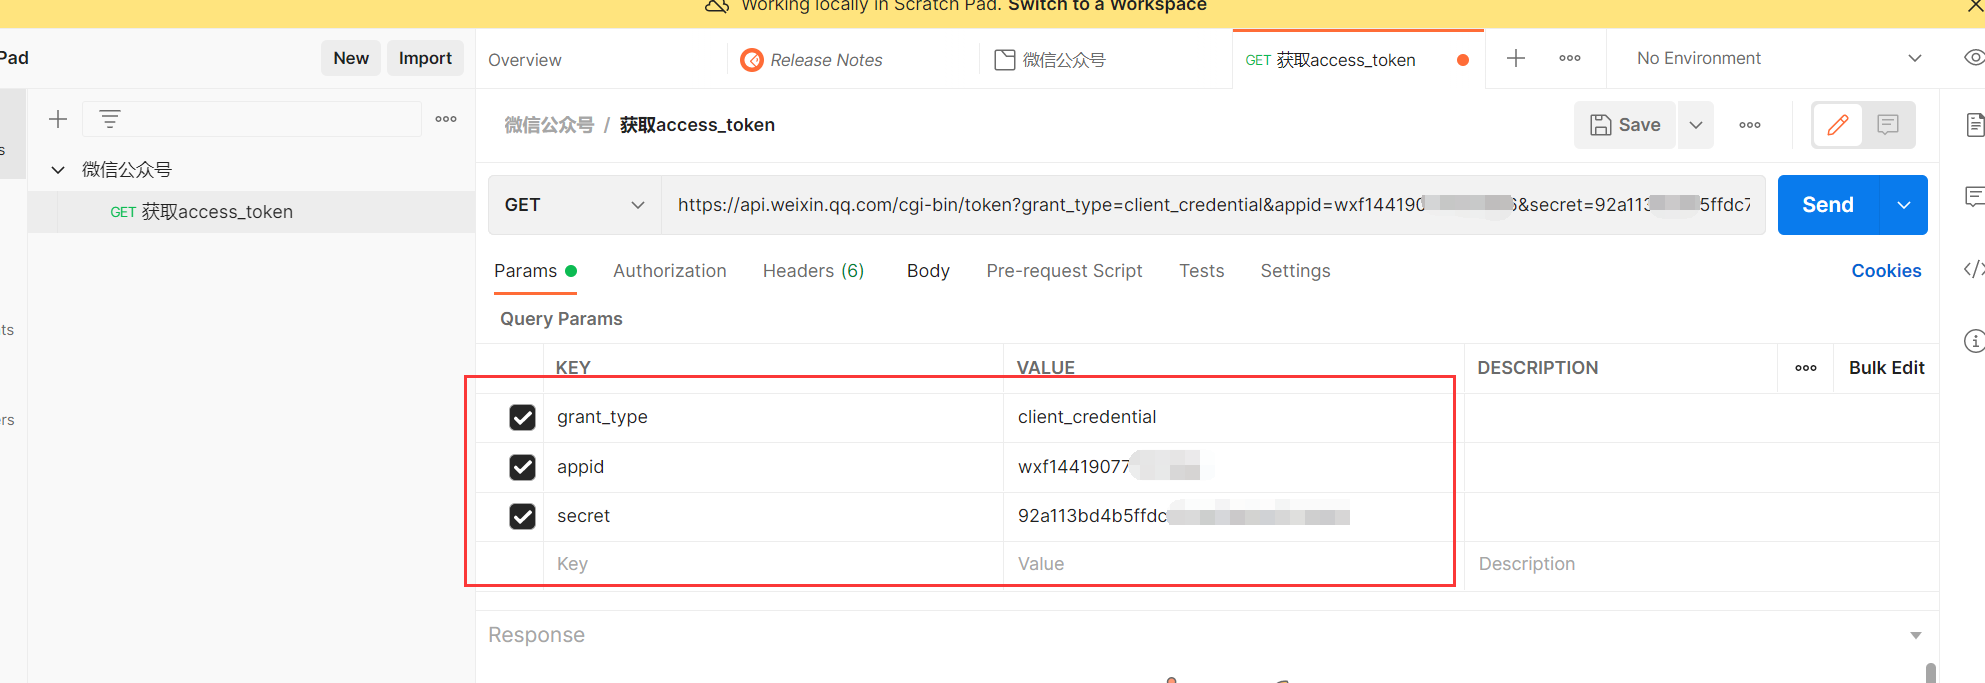Open the sidebar filter icon
The height and width of the screenshot is (683, 1985).
tap(110, 119)
